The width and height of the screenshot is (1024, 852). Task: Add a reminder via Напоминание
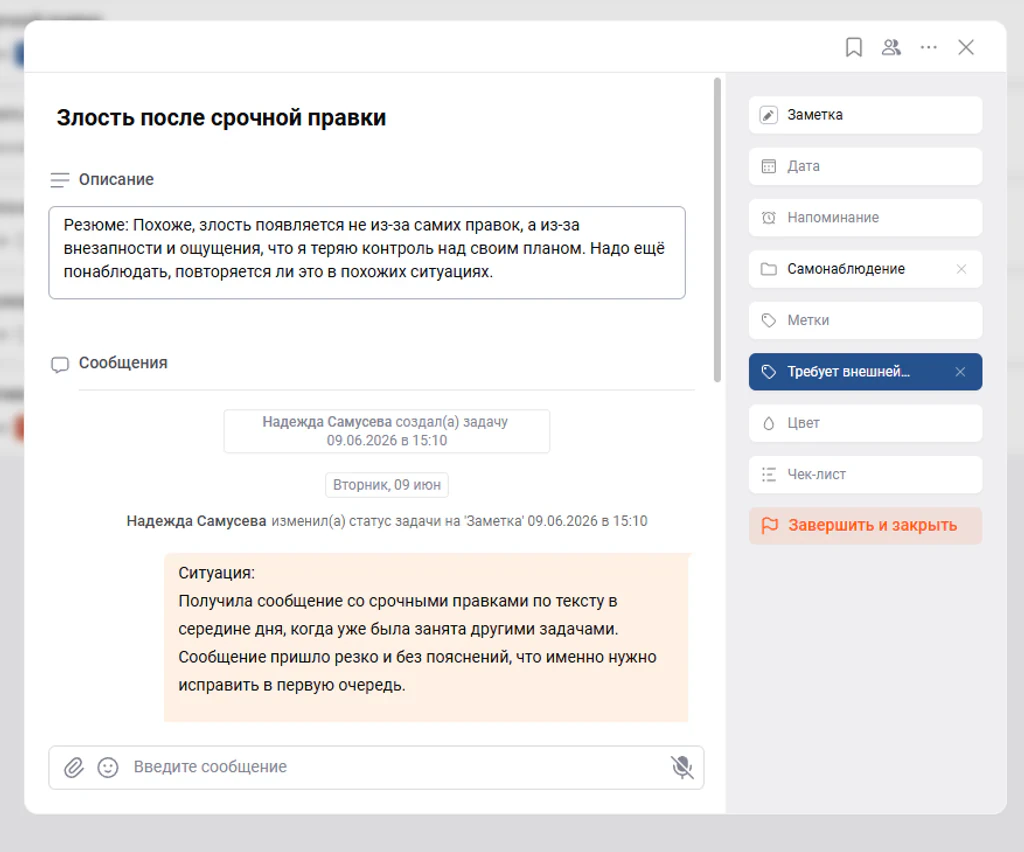(865, 217)
